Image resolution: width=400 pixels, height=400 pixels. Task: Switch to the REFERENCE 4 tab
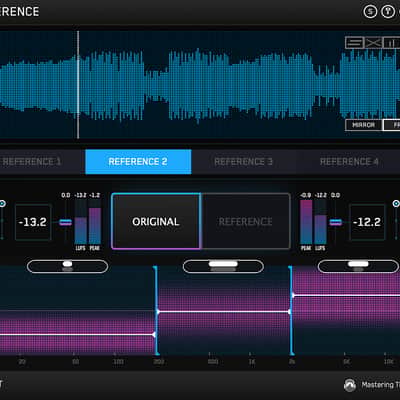[349, 162]
